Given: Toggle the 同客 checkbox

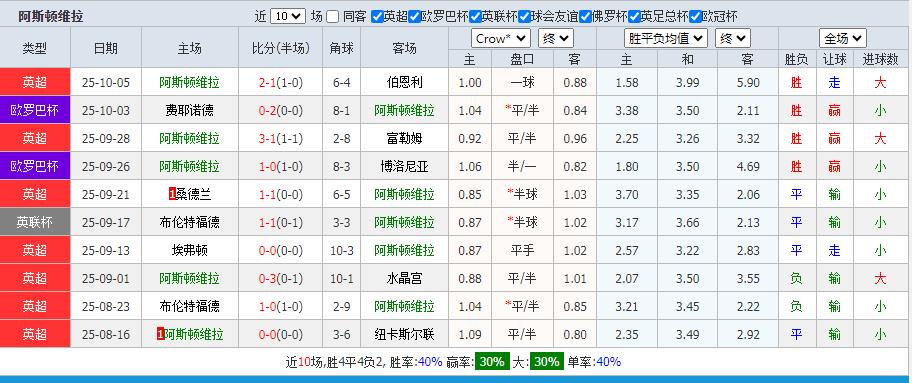Looking at the screenshot, I should (x=333, y=16).
